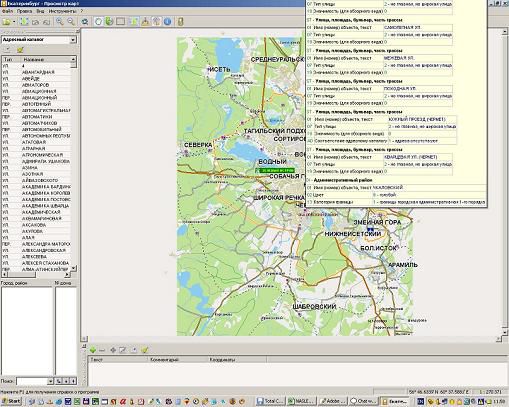Screen dimensions: 509x407
Task: Switch to the Adobe taskbar window
Action: point(333,401)
